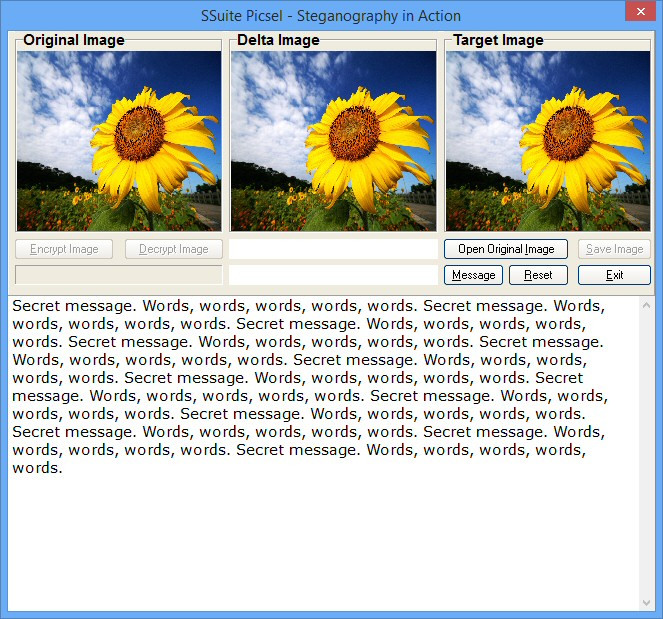This screenshot has width=663, height=619.
Task: Open the Message button
Action: [x=473, y=275]
